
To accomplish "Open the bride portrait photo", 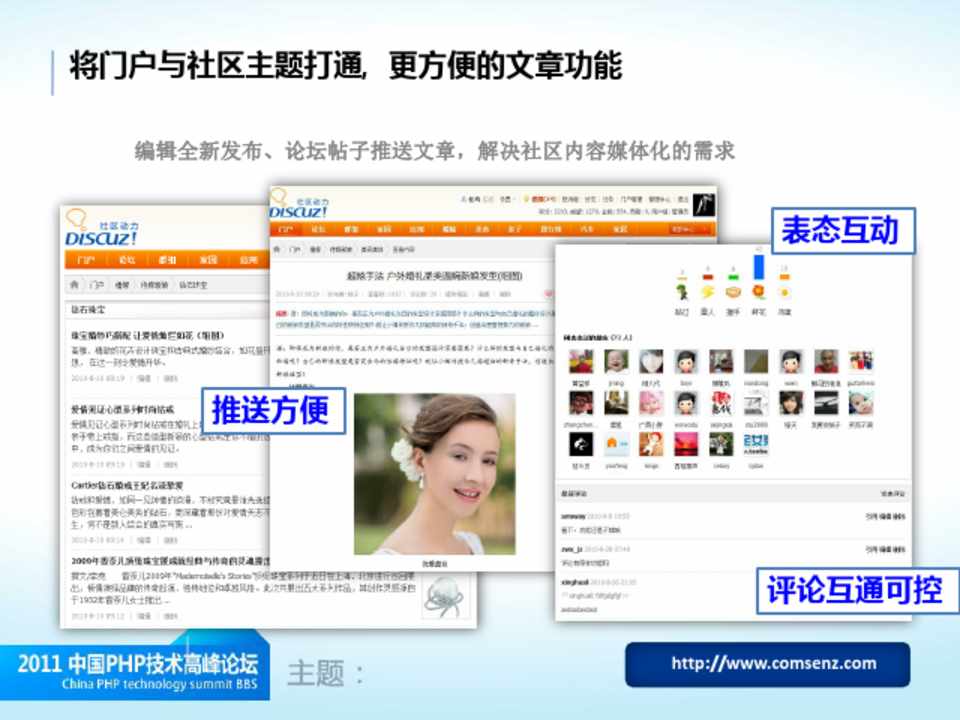I will (435, 473).
